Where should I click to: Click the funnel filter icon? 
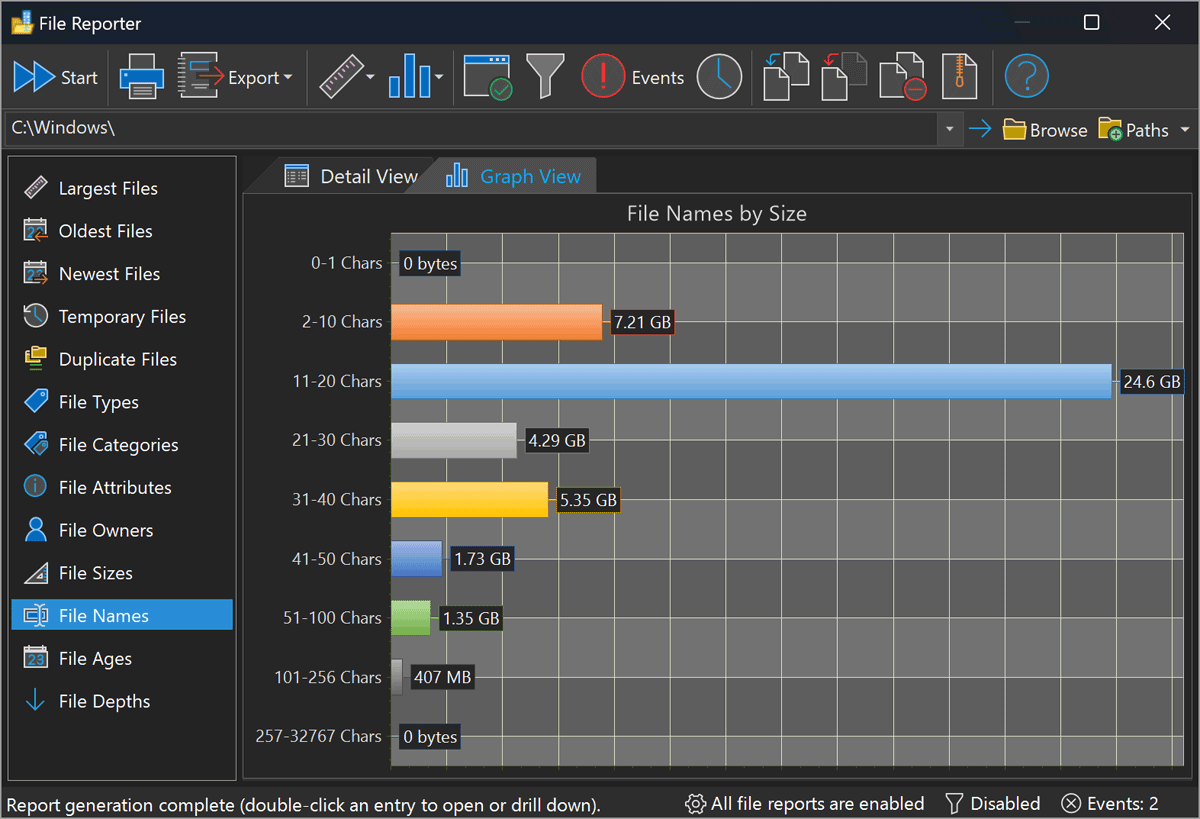[x=545, y=77]
